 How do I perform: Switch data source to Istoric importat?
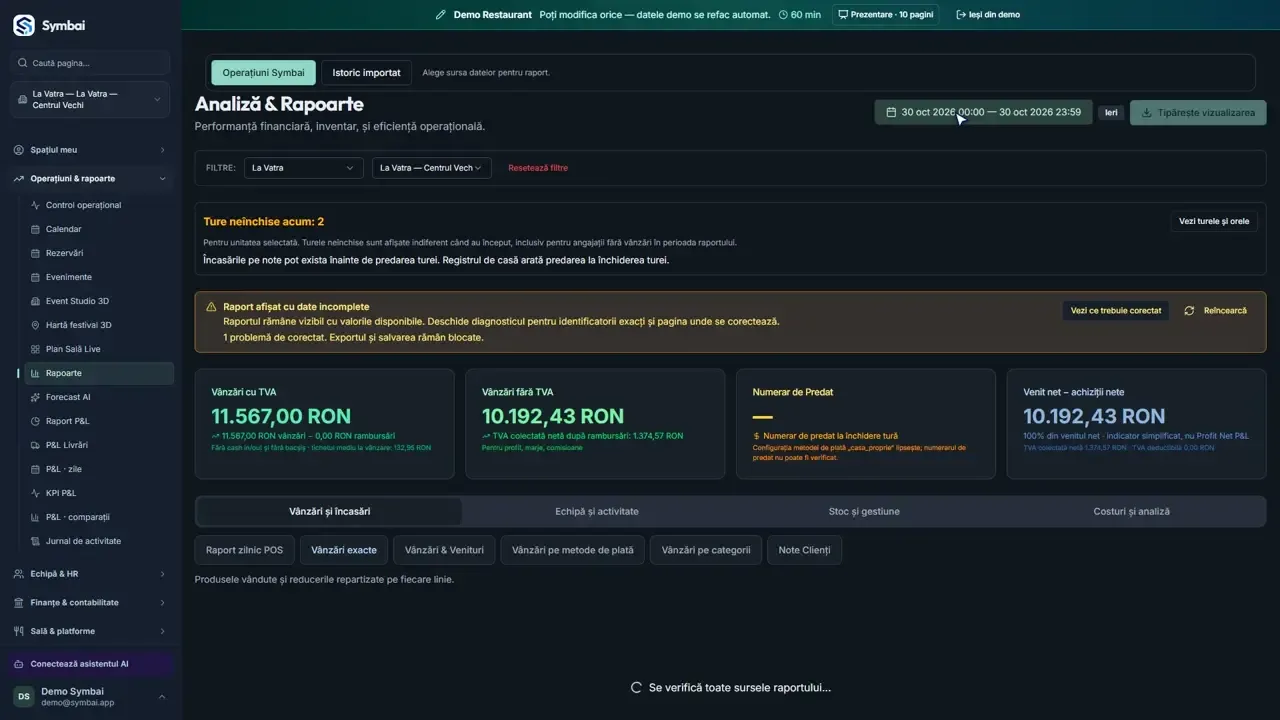pyautogui.click(x=366, y=73)
